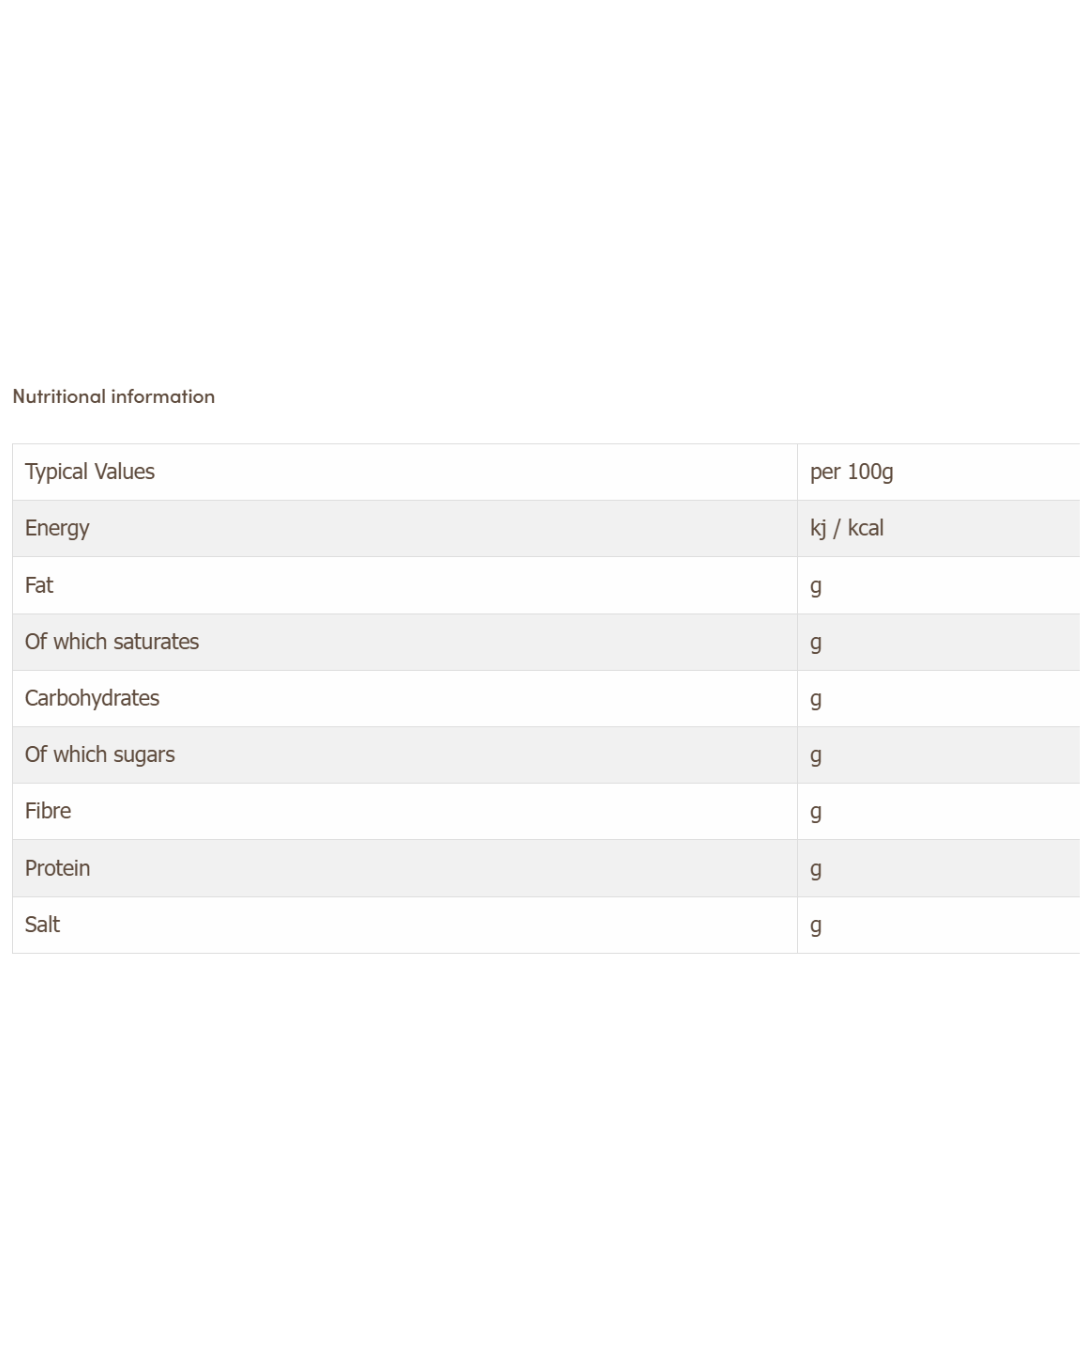Click the g value for Carbohydrates
Screen dimensions: 1080x1350
(x=816, y=699)
